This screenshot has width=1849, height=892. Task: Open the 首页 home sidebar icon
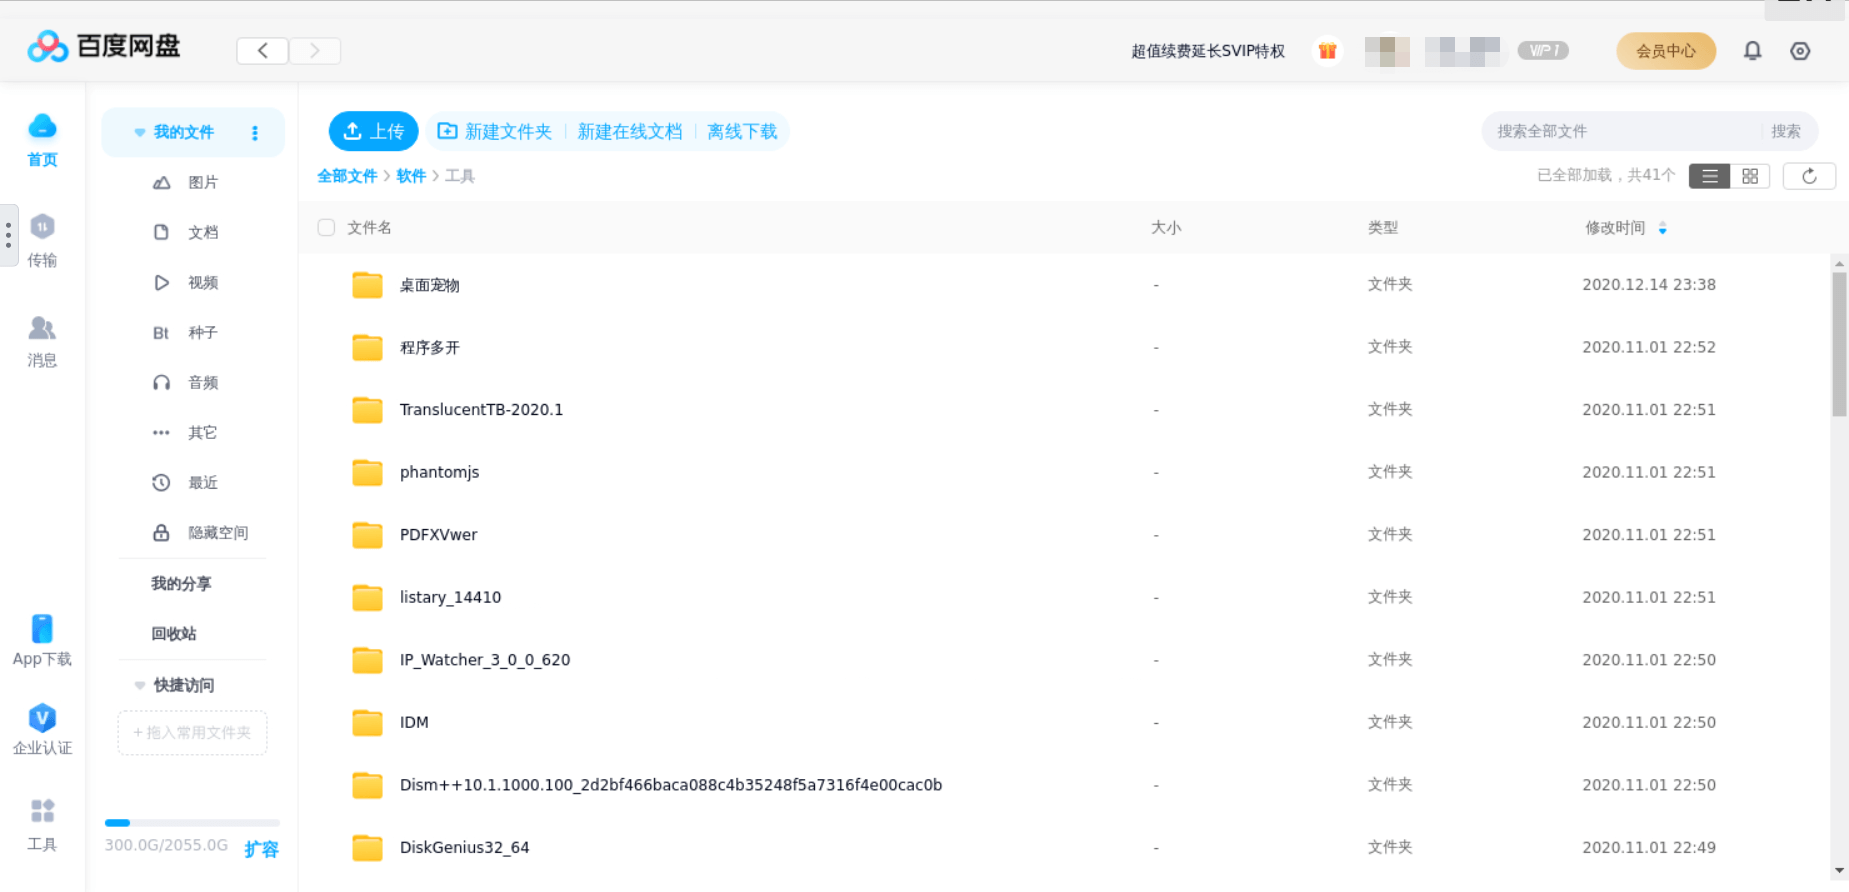(x=42, y=140)
